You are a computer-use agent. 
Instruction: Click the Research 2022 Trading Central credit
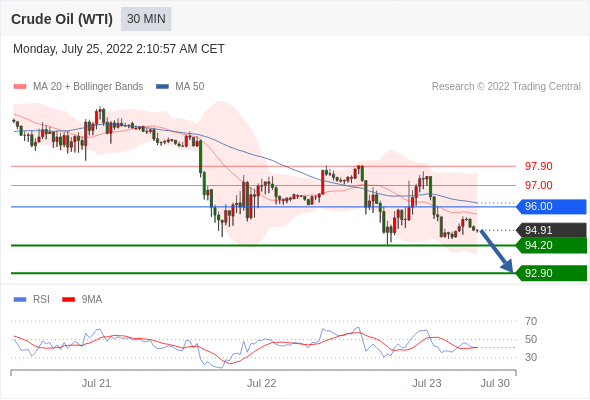point(506,87)
